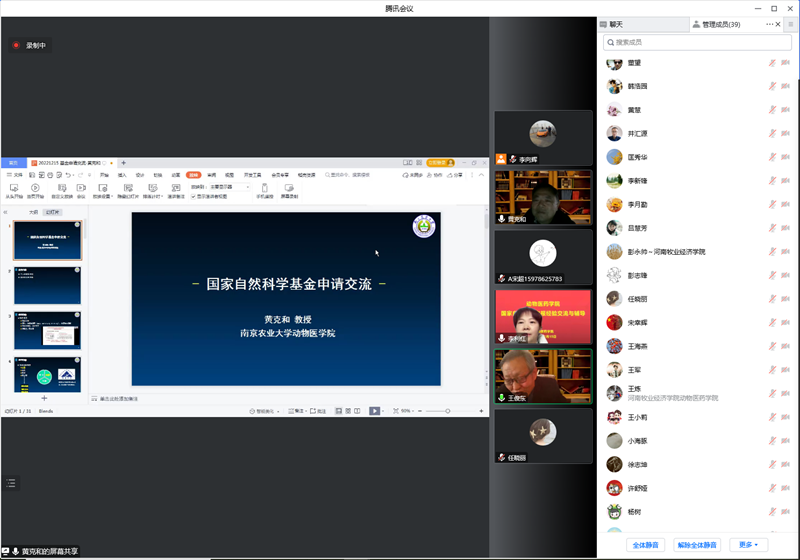Click 全体静音 mute all button
This screenshot has height=560, width=800.
tap(646, 545)
